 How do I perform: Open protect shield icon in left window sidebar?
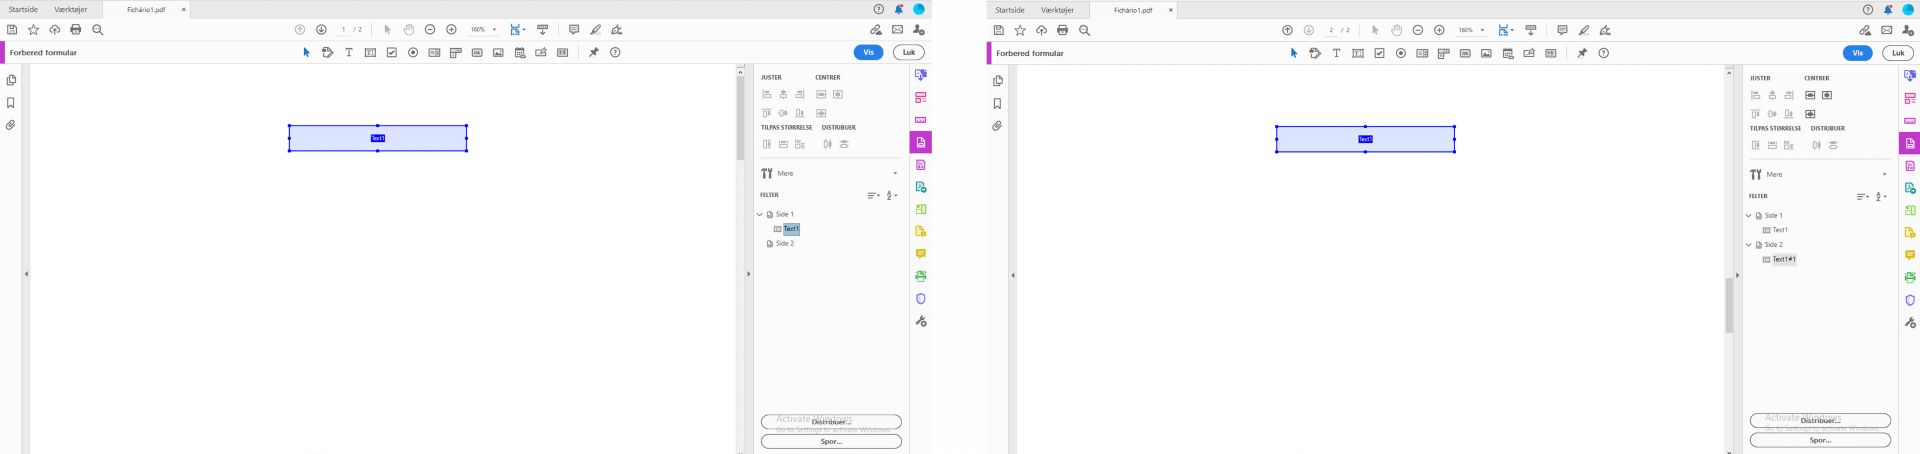[x=921, y=298]
